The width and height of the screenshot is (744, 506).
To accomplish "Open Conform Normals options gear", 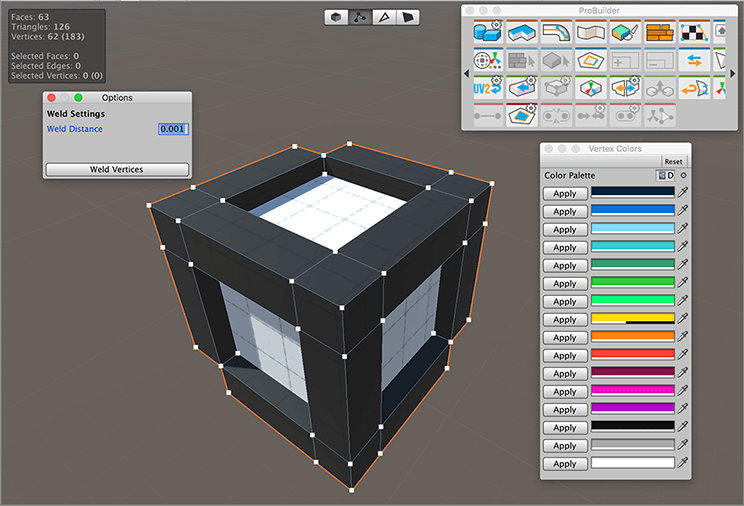I will [531, 80].
